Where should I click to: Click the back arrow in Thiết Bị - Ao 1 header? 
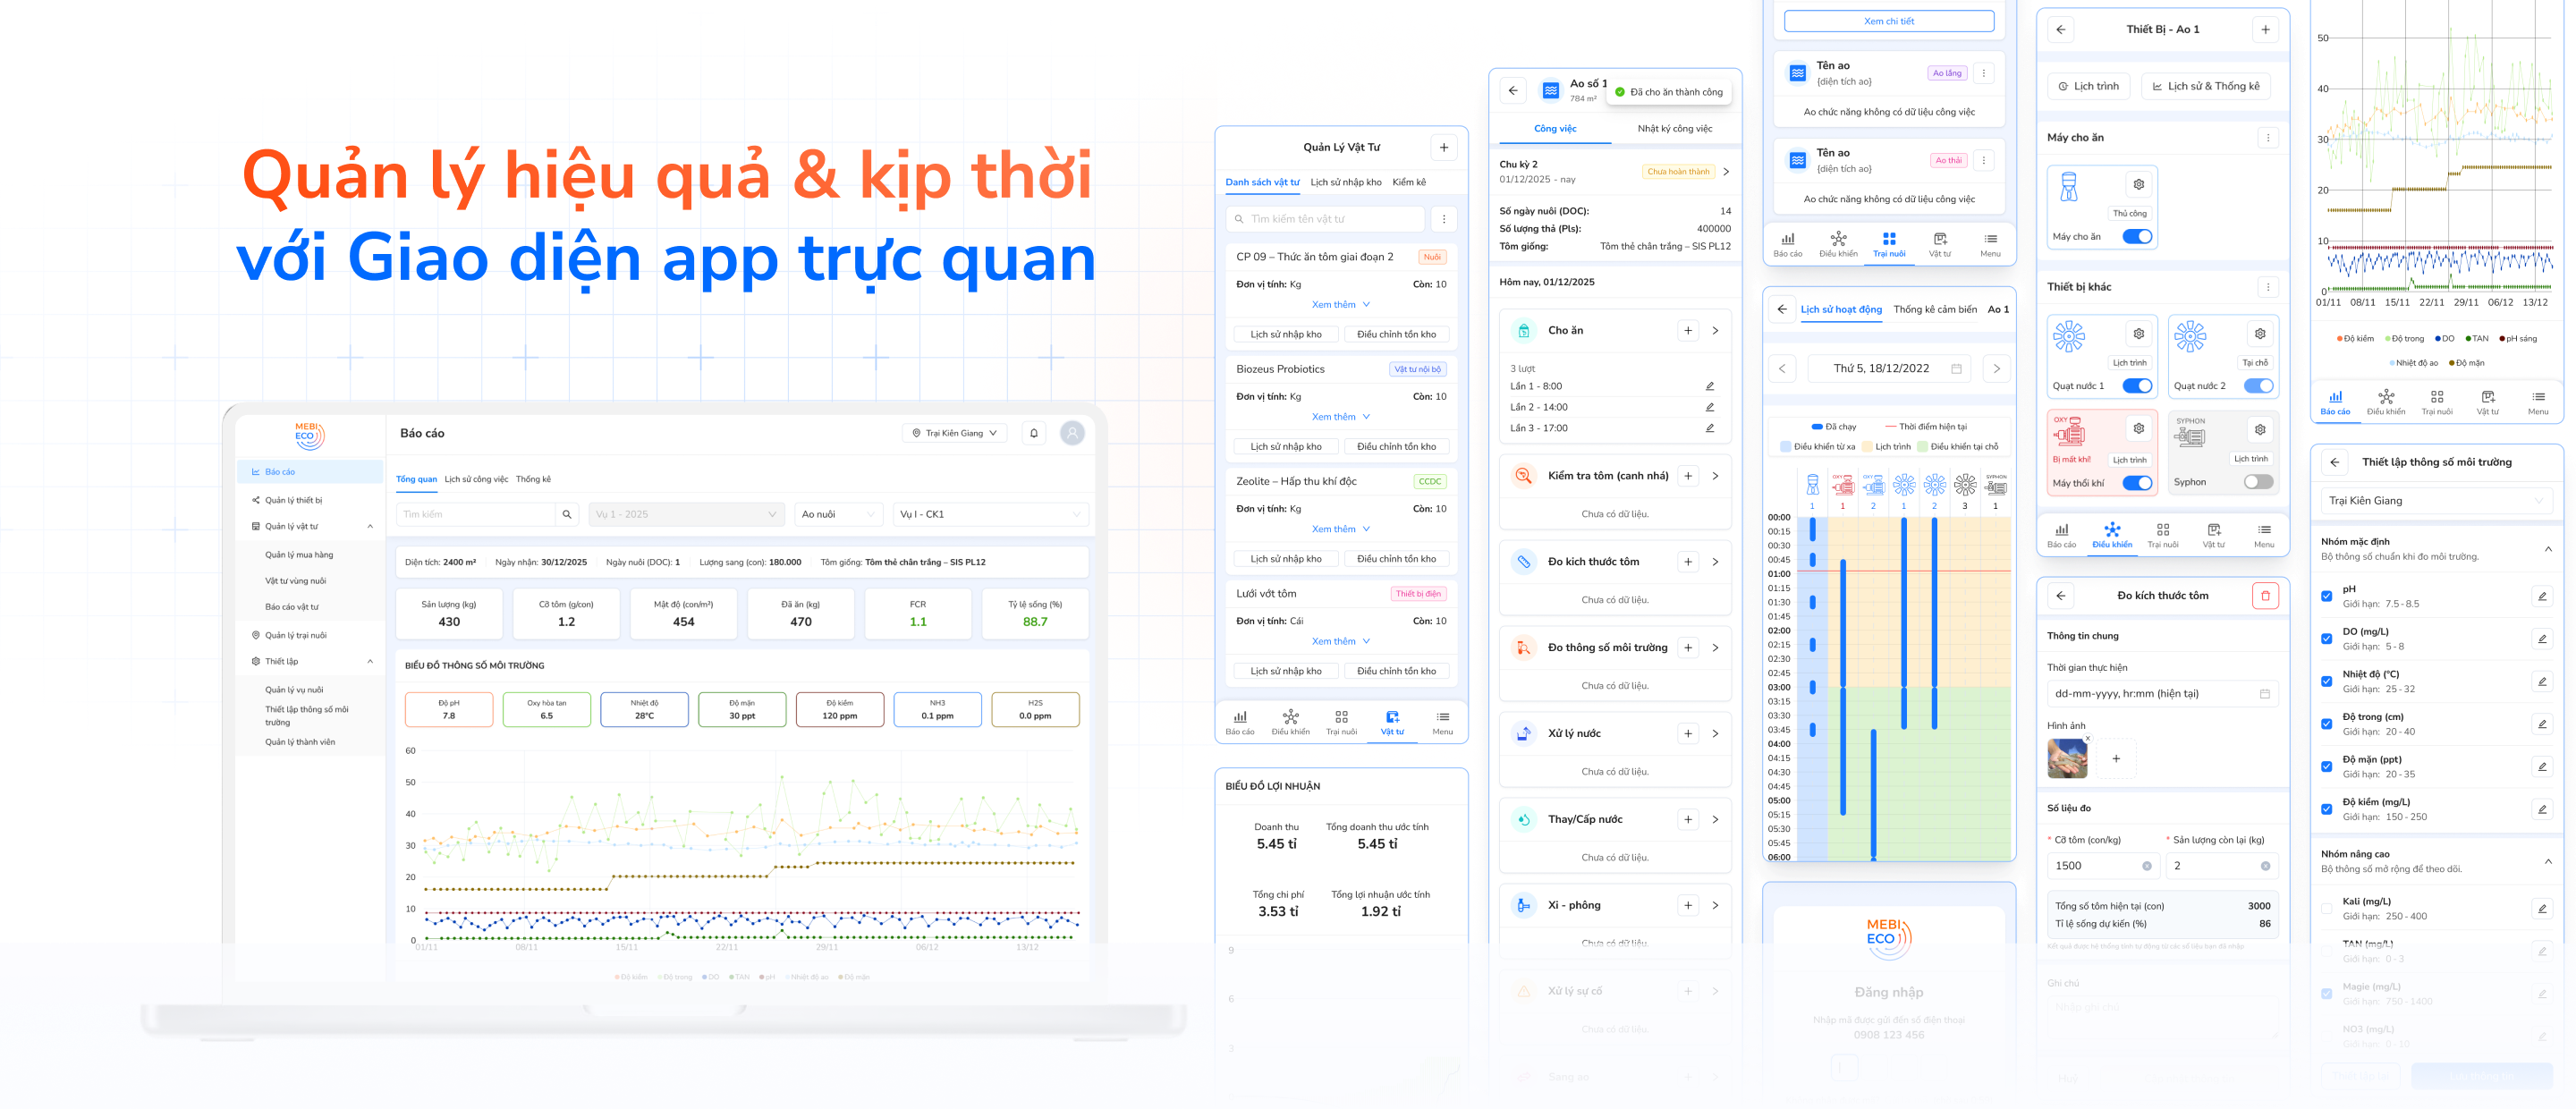click(2061, 29)
